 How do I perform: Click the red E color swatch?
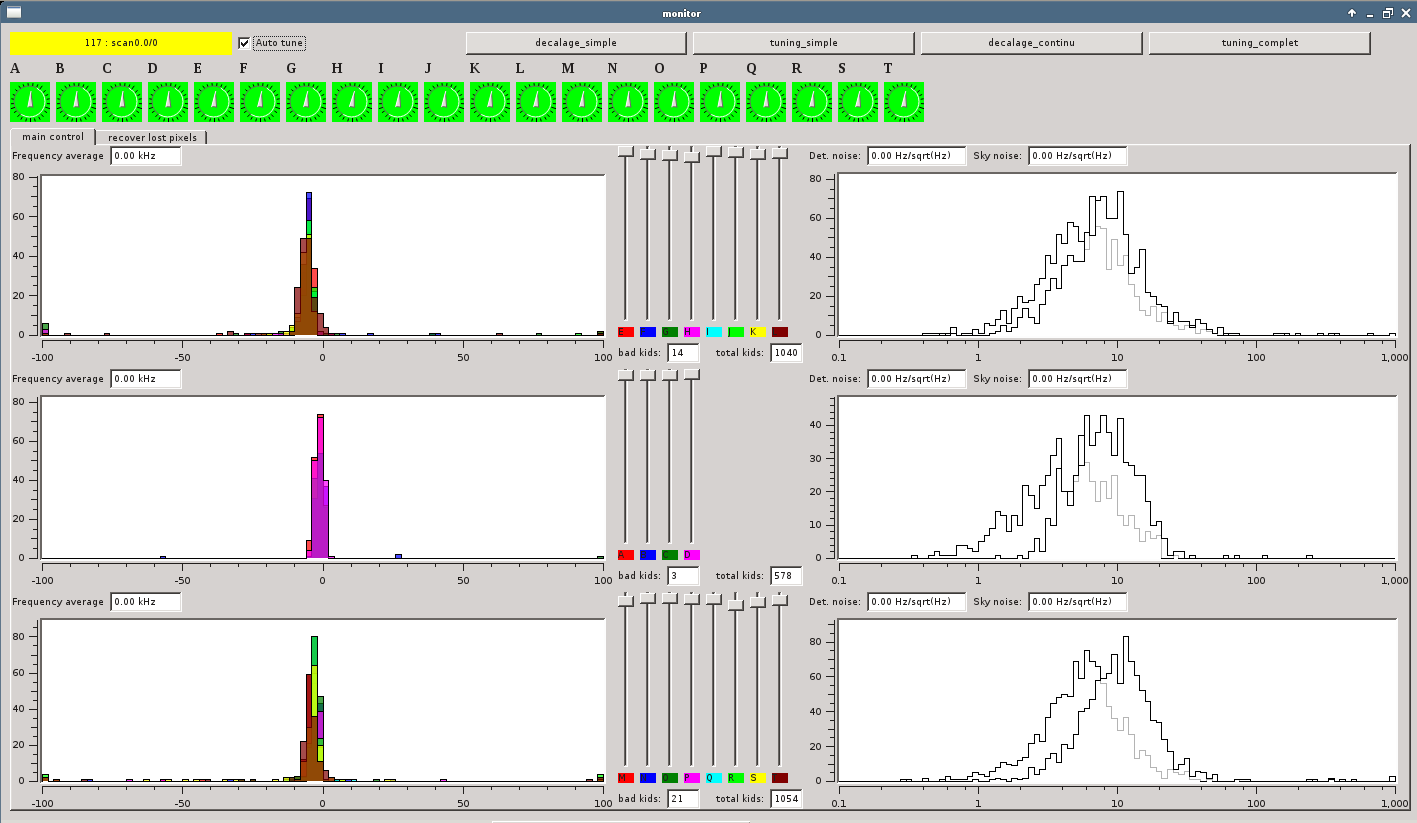pyautogui.click(x=625, y=332)
